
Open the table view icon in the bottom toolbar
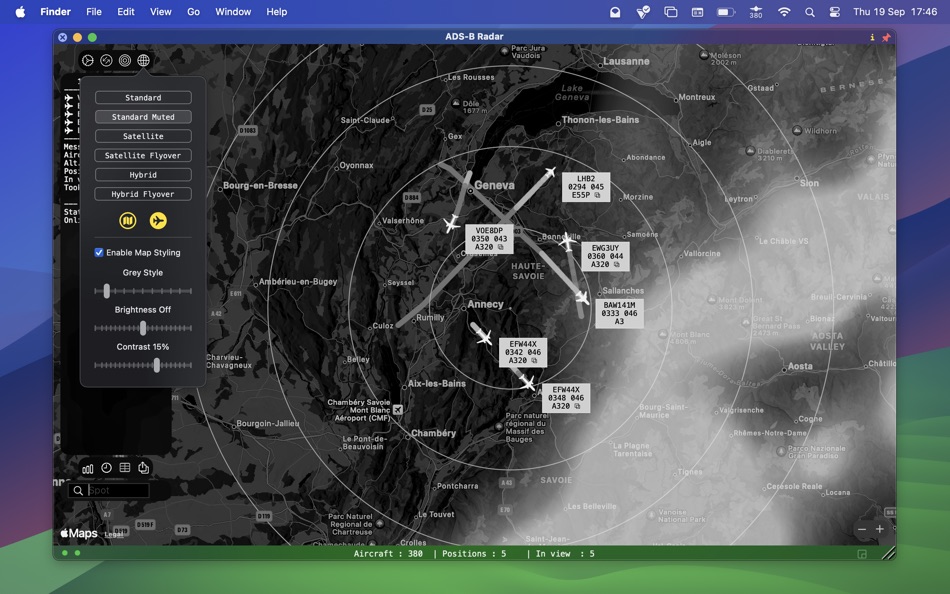[x=124, y=467]
